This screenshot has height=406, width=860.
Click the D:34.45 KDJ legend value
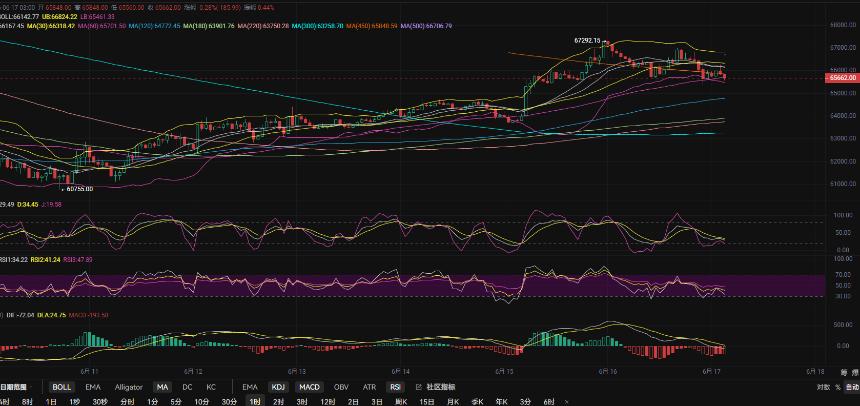[27, 204]
